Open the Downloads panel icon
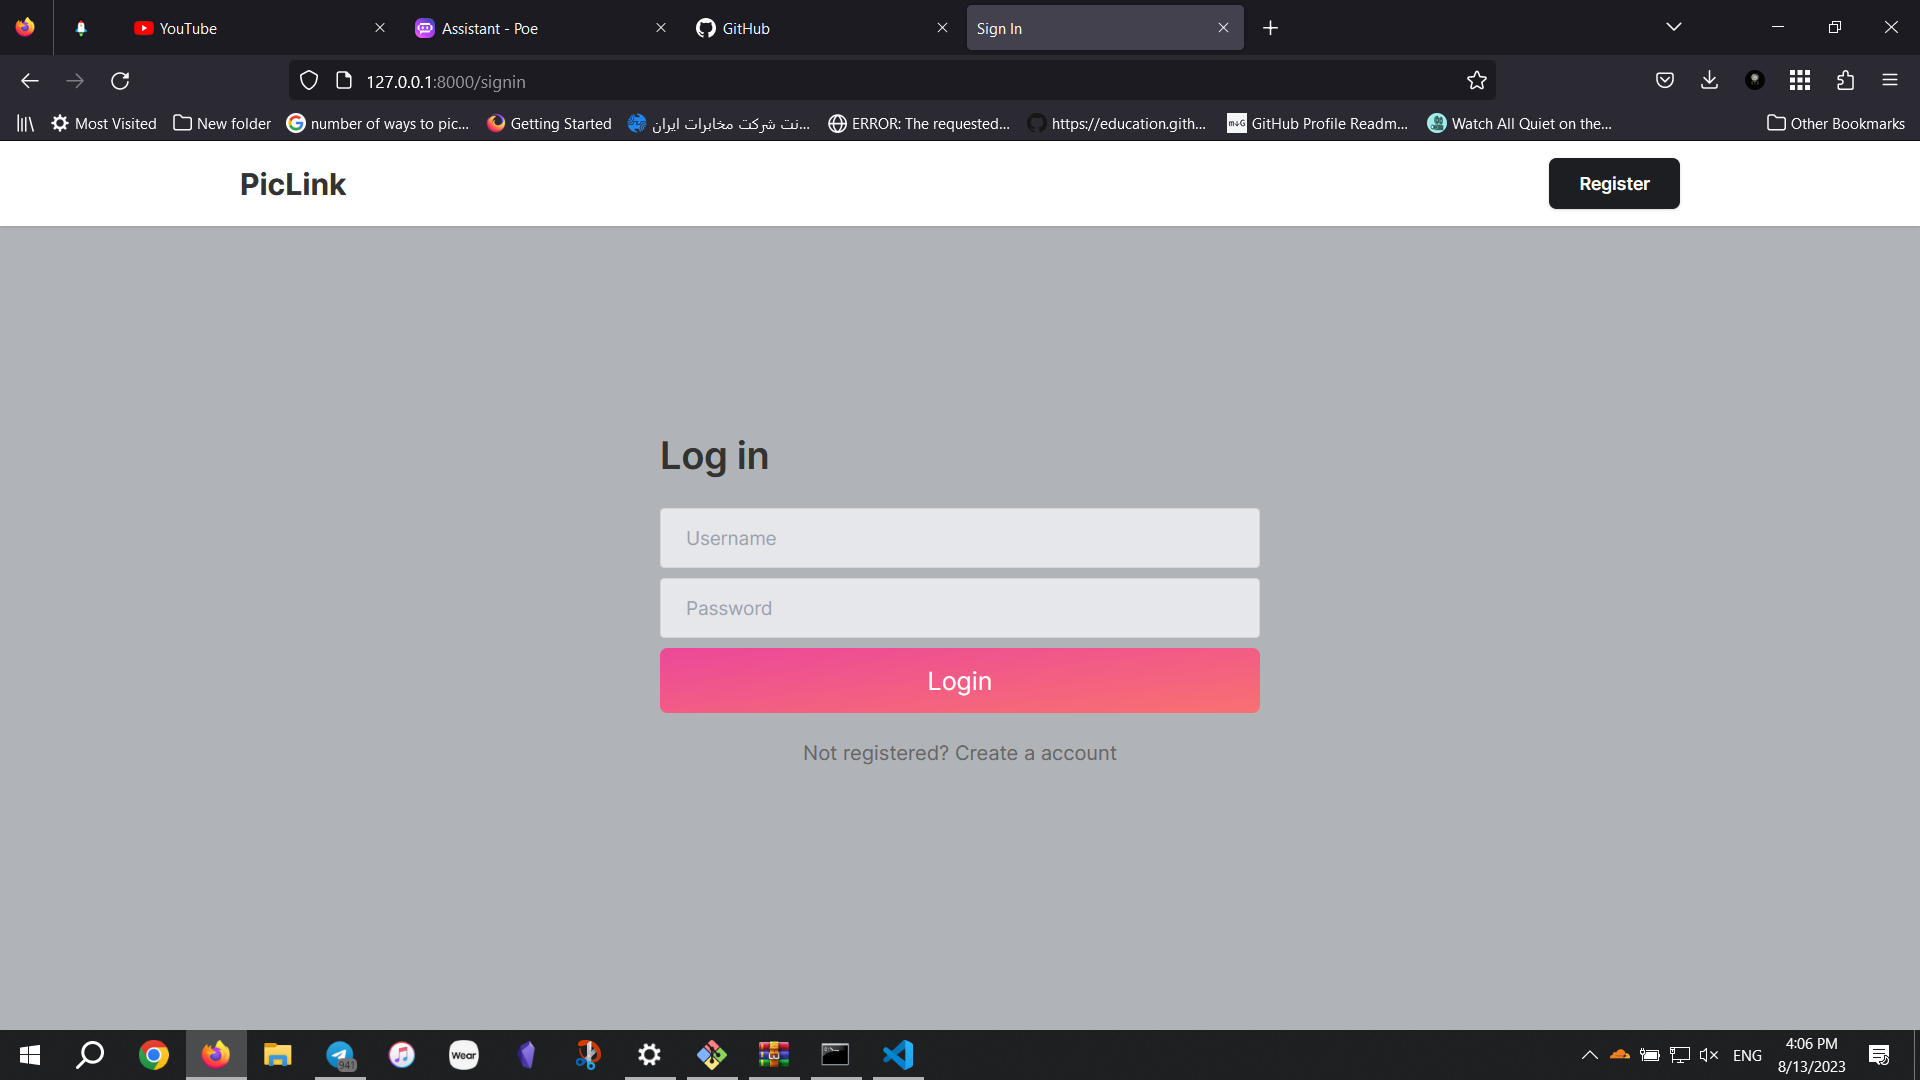Viewport: 1920px width, 1080px height. [x=1709, y=80]
